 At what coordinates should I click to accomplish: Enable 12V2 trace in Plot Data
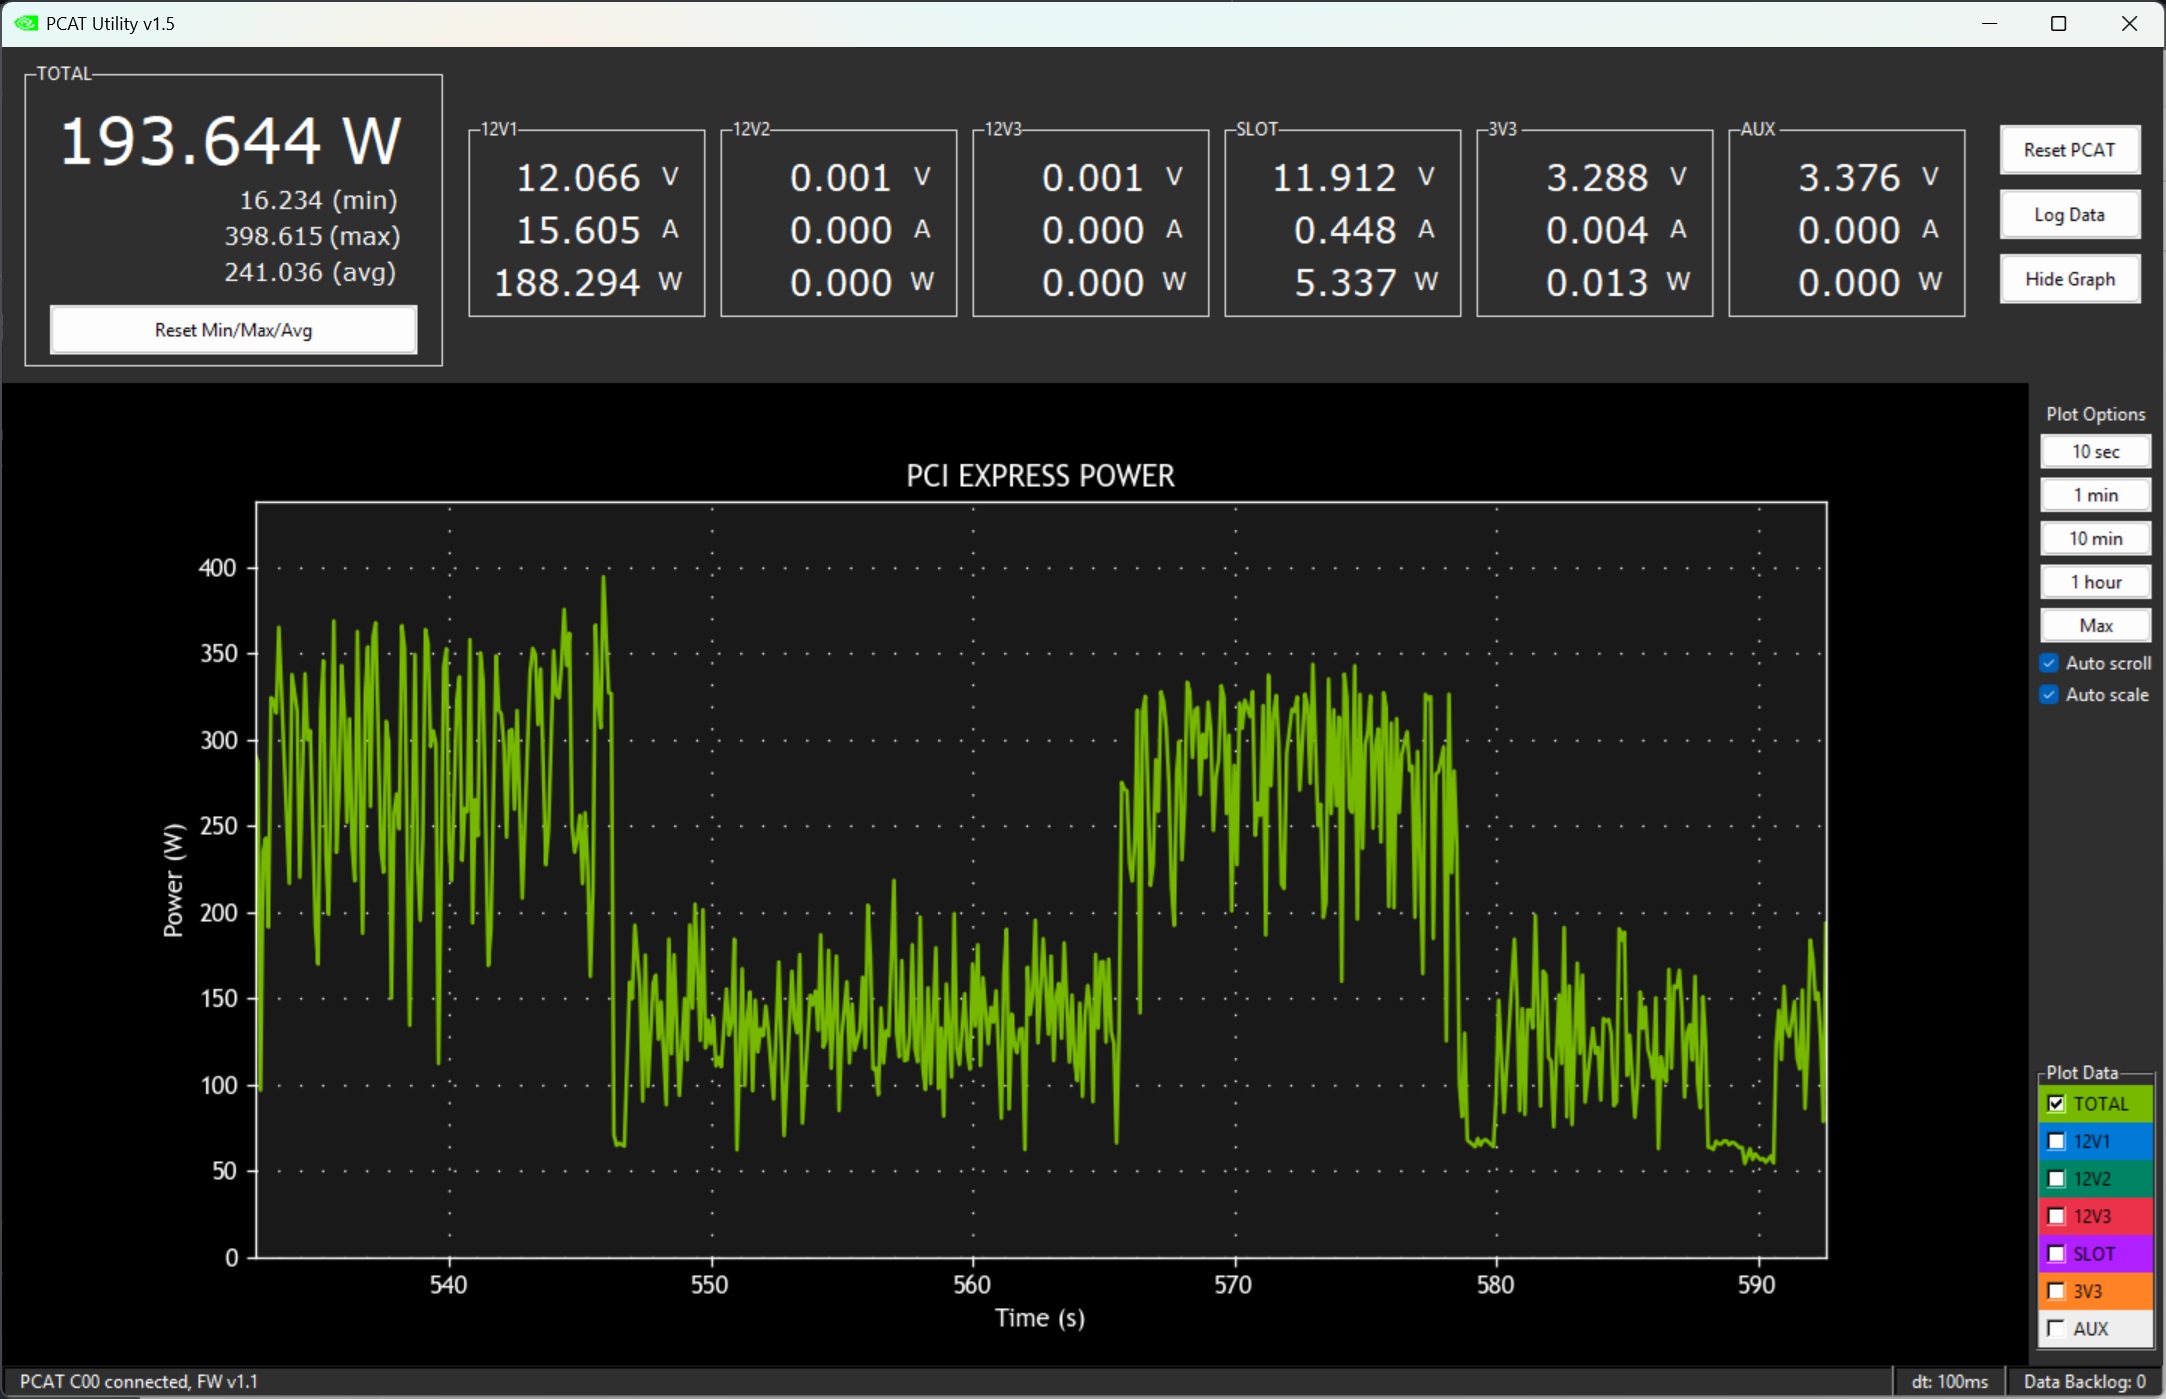pyautogui.click(x=2056, y=1179)
